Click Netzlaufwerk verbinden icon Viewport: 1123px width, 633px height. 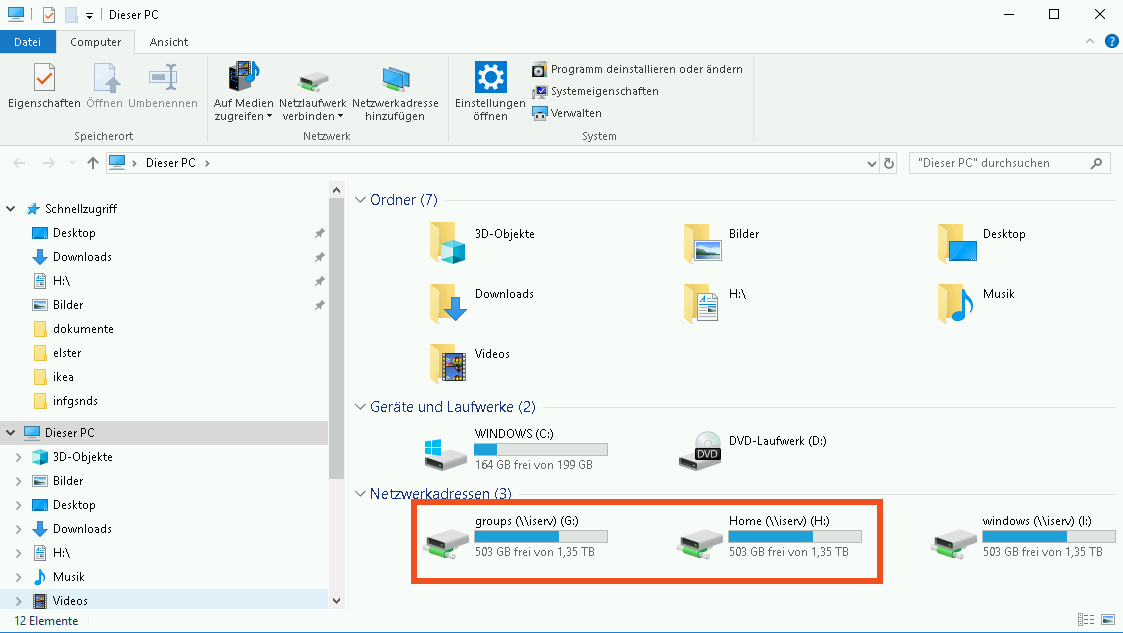(x=312, y=79)
